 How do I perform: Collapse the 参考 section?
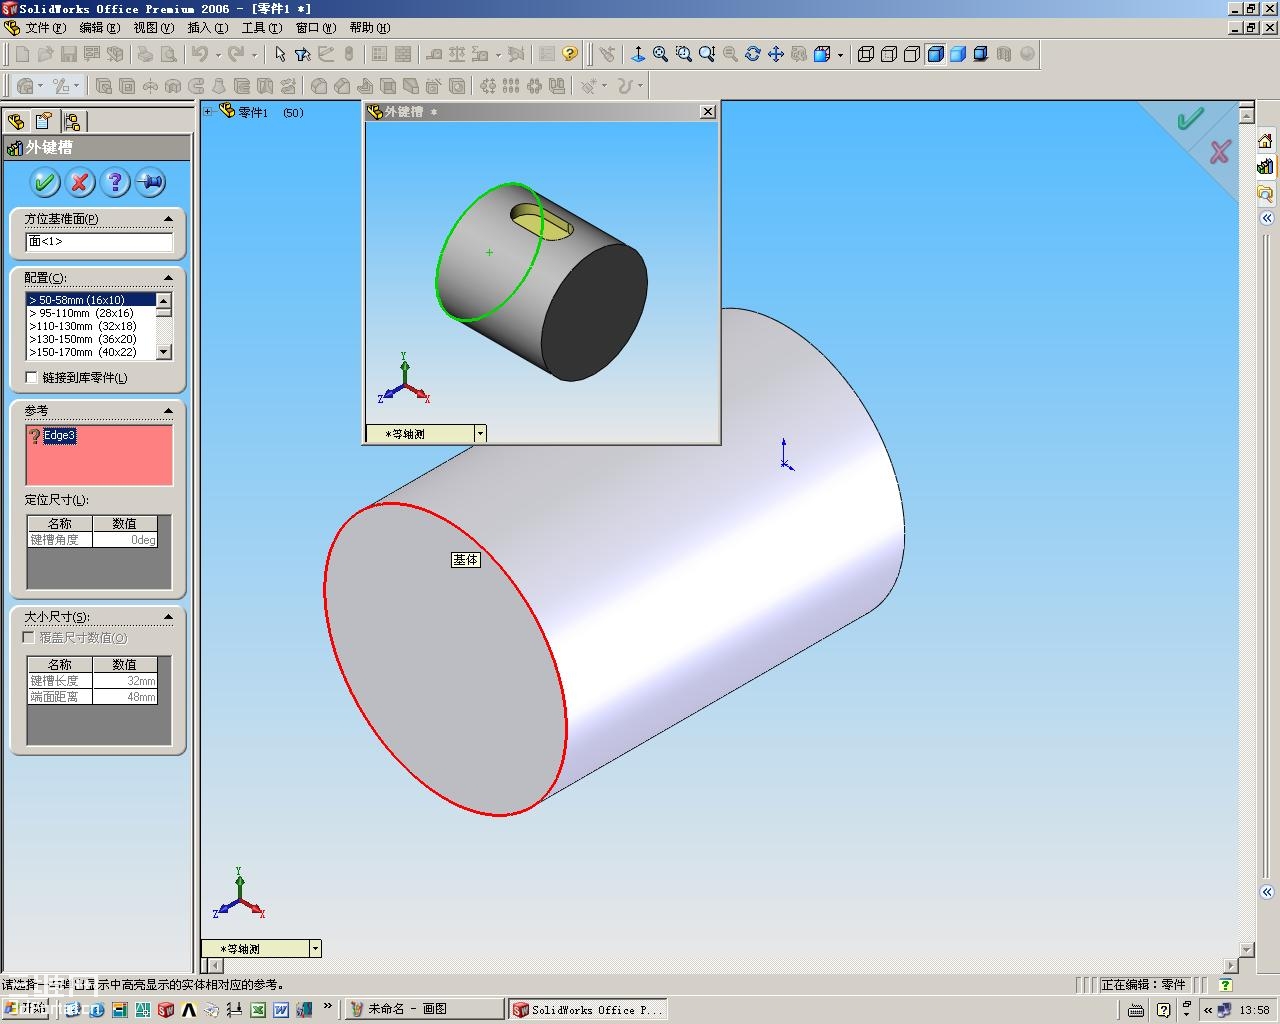click(x=168, y=411)
